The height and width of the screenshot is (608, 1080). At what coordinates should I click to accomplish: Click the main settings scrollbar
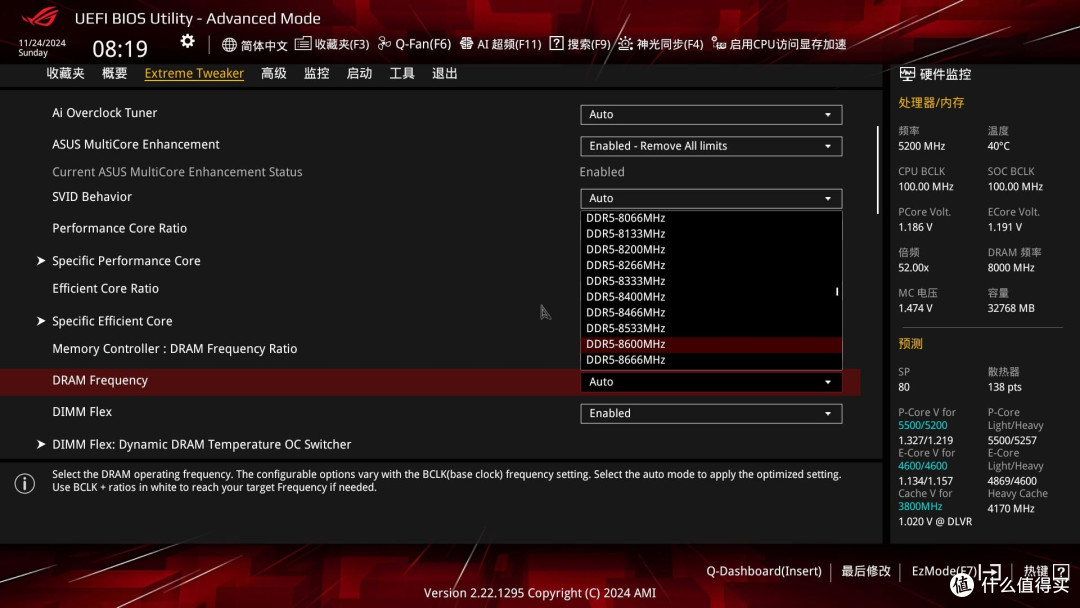(x=878, y=170)
